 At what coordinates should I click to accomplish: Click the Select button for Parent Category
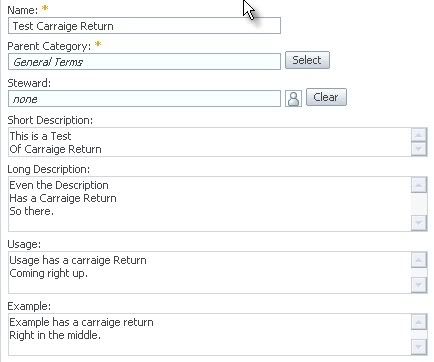(307, 60)
